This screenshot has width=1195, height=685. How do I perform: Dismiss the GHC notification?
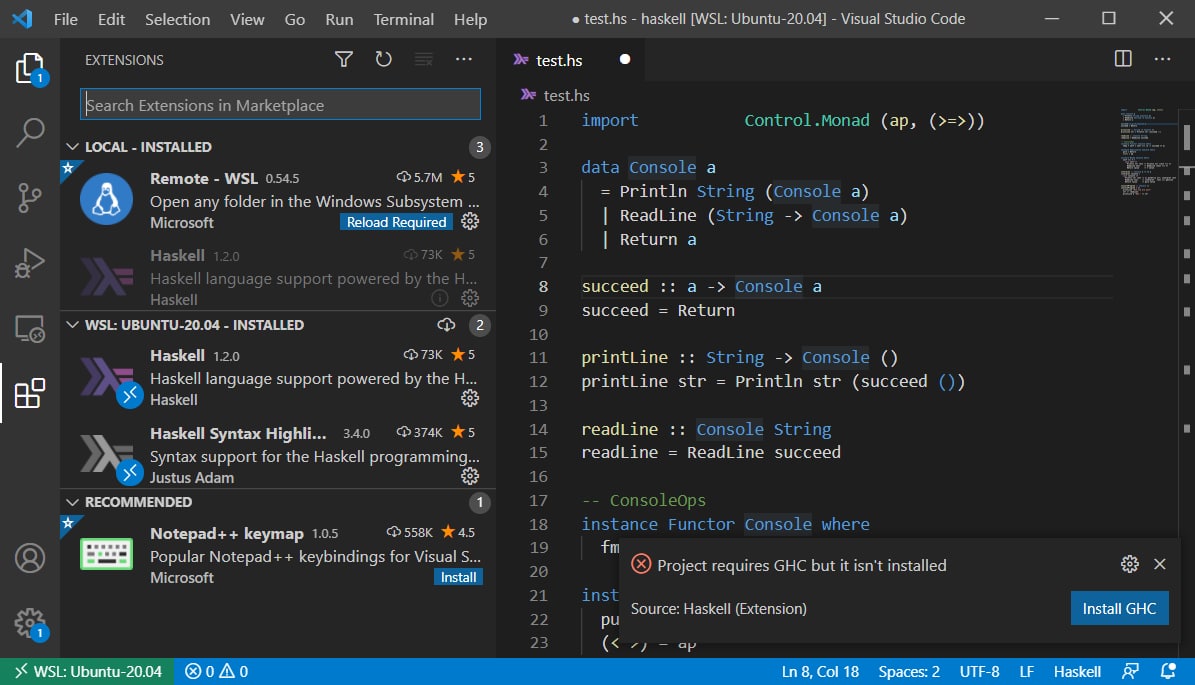tap(1160, 564)
